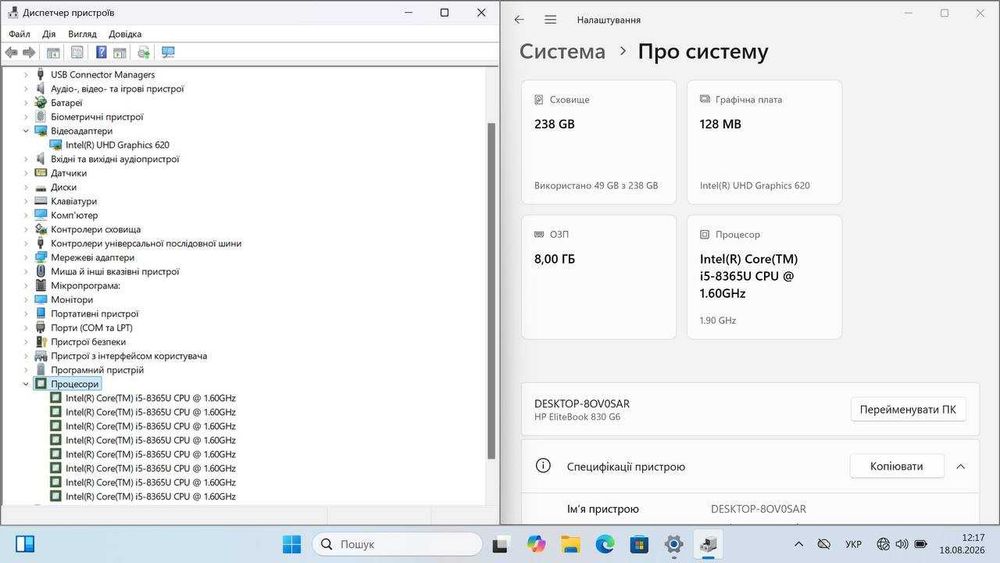Image resolution: width=1000 pixels, height=563 pixels.
Task: Select the Intel(R) UHD Graphics 620 device
Action: tap(117, 145)
